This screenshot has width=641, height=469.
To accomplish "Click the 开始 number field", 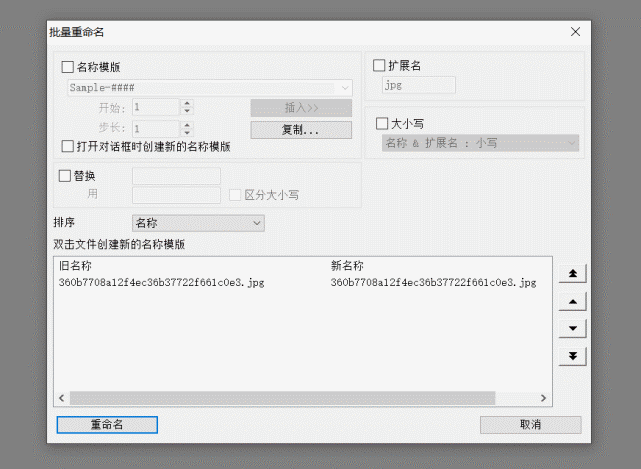I will (x=156, y=108).
